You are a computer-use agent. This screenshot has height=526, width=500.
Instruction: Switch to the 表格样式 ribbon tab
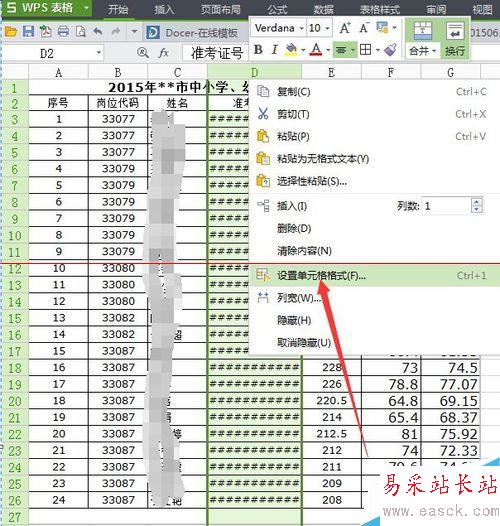pos(380,9)
